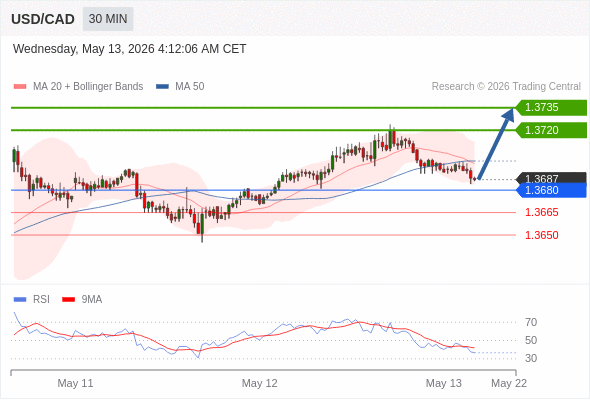Screen dimensions: 590x400
Task: Select the MA 20 + Bollinger Bands swatch
Action: (x=20, y=87)
